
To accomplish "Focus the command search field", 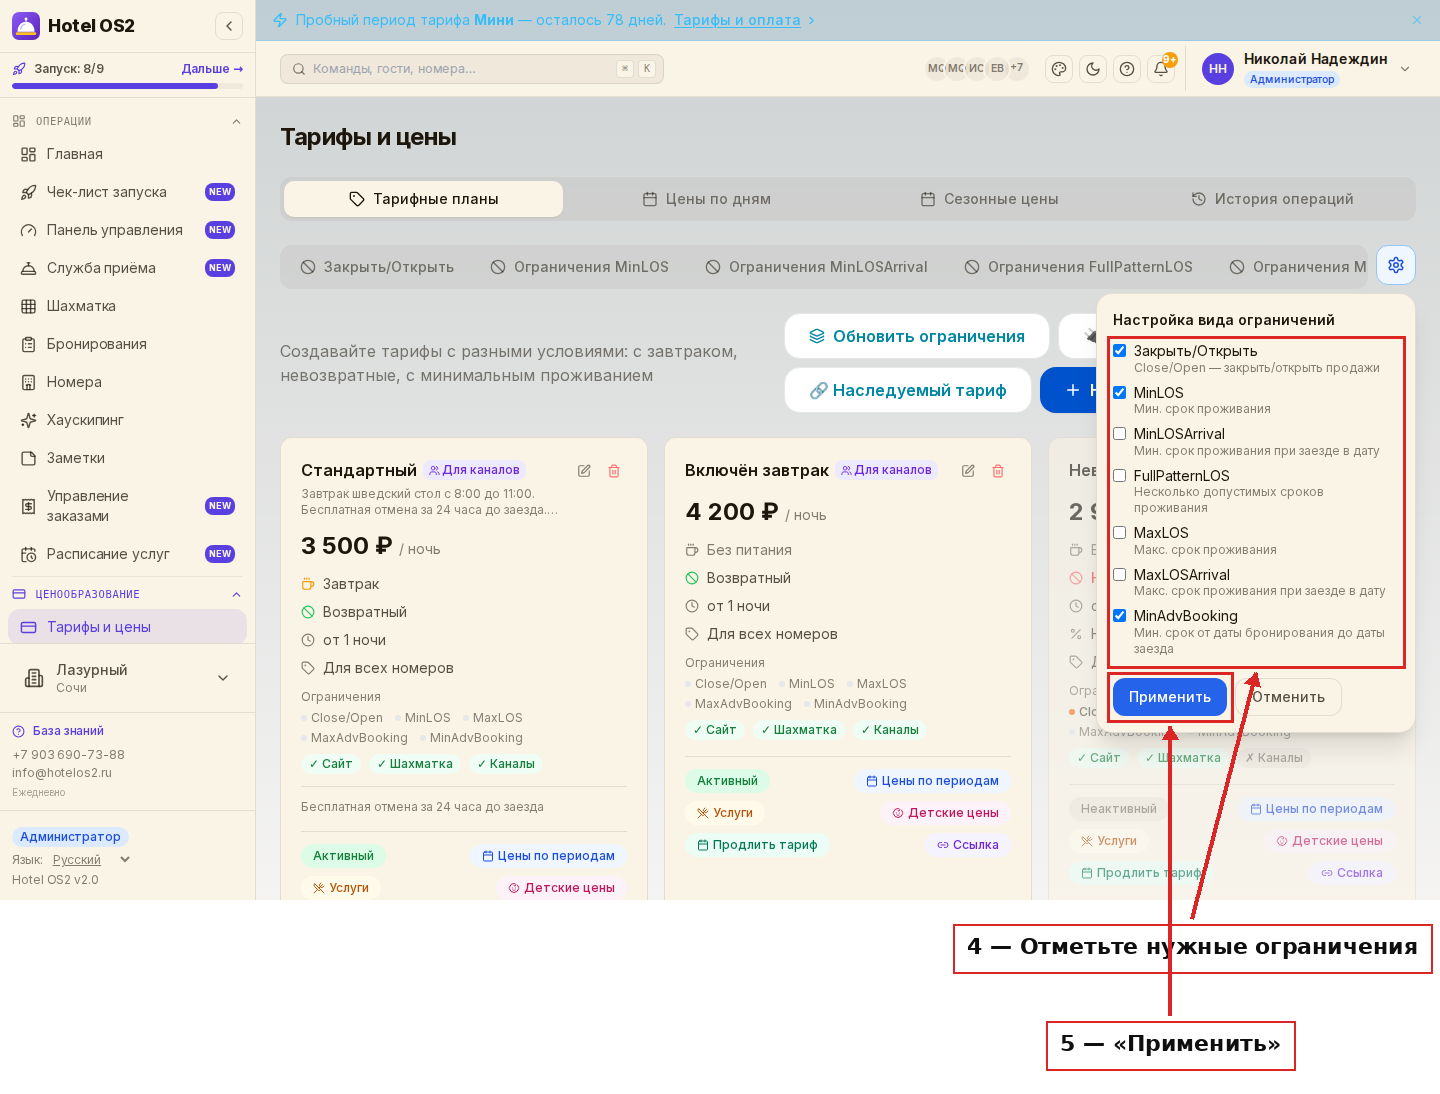I will tap(472, 69).
